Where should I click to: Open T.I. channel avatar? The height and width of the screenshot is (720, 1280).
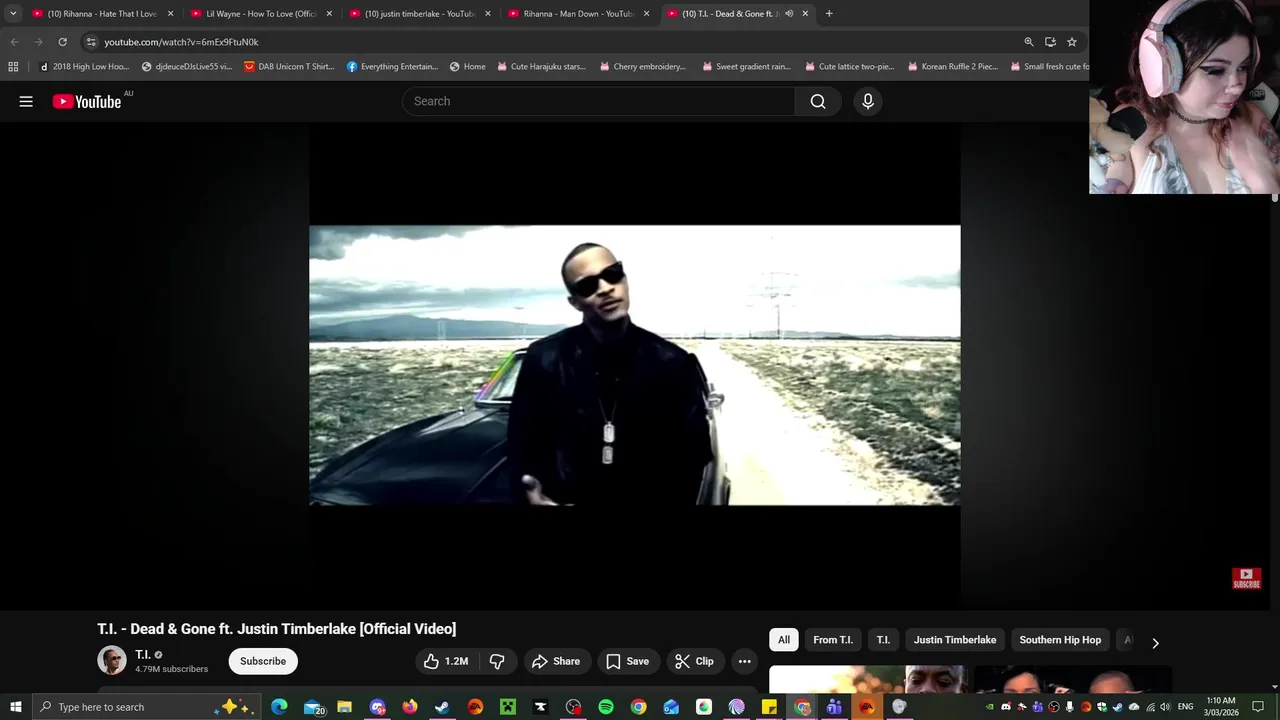point(111,660)
